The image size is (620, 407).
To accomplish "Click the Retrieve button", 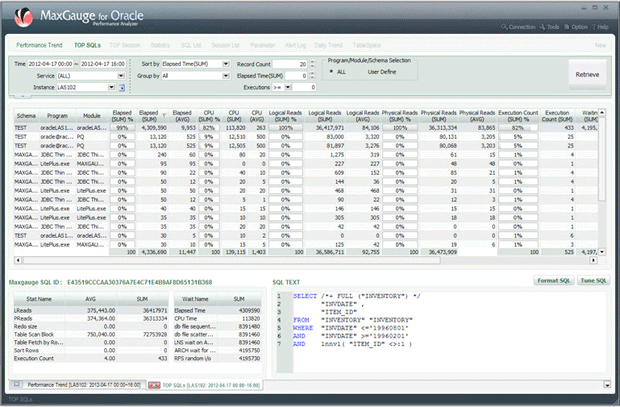I will click(587, 74).
